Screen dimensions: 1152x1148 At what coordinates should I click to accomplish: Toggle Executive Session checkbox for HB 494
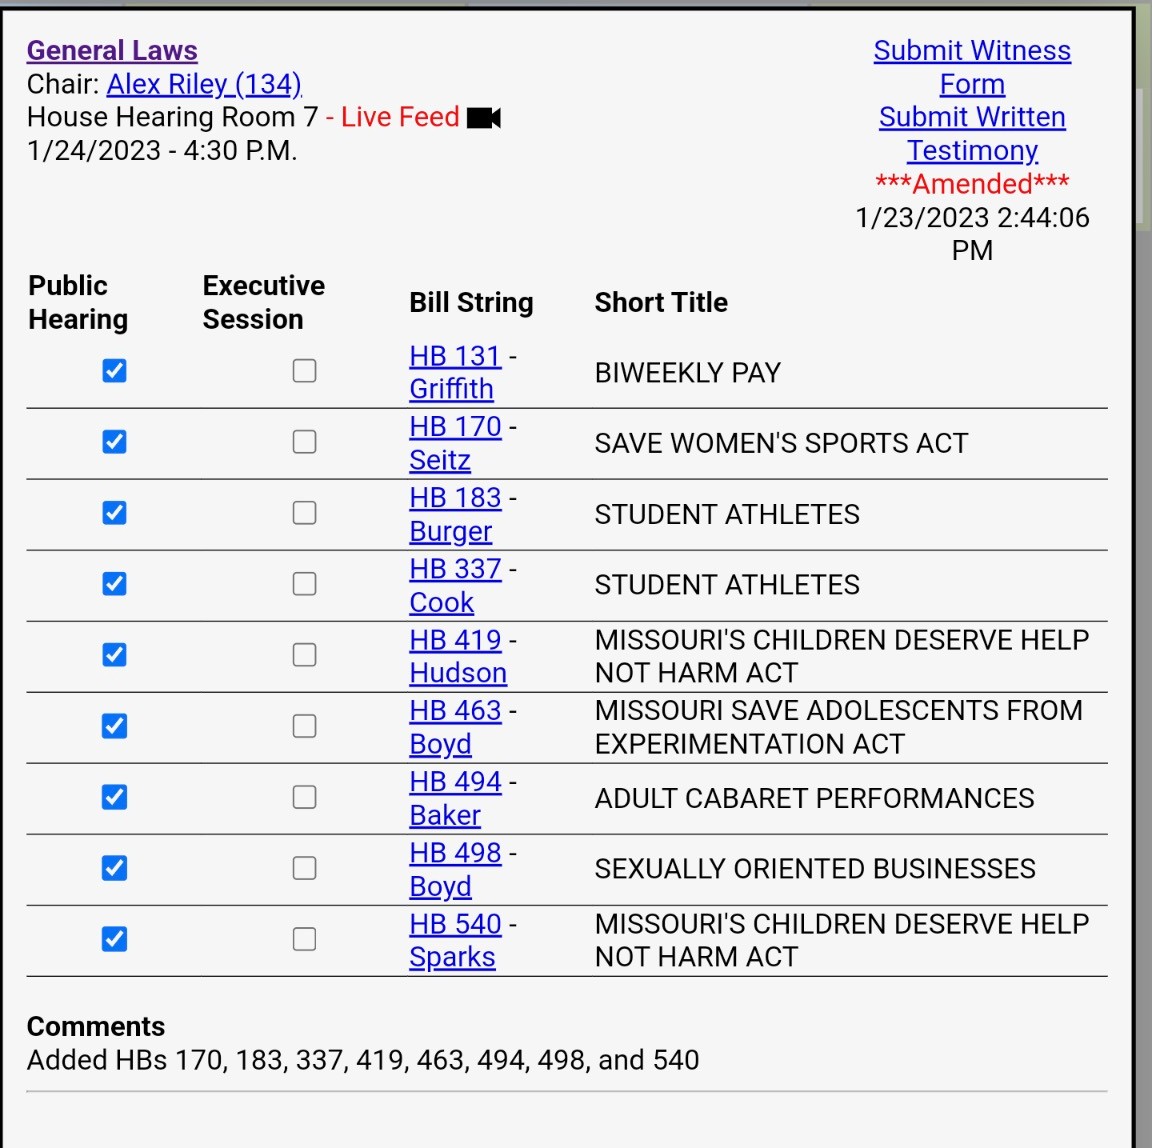(x=304, y=797)
